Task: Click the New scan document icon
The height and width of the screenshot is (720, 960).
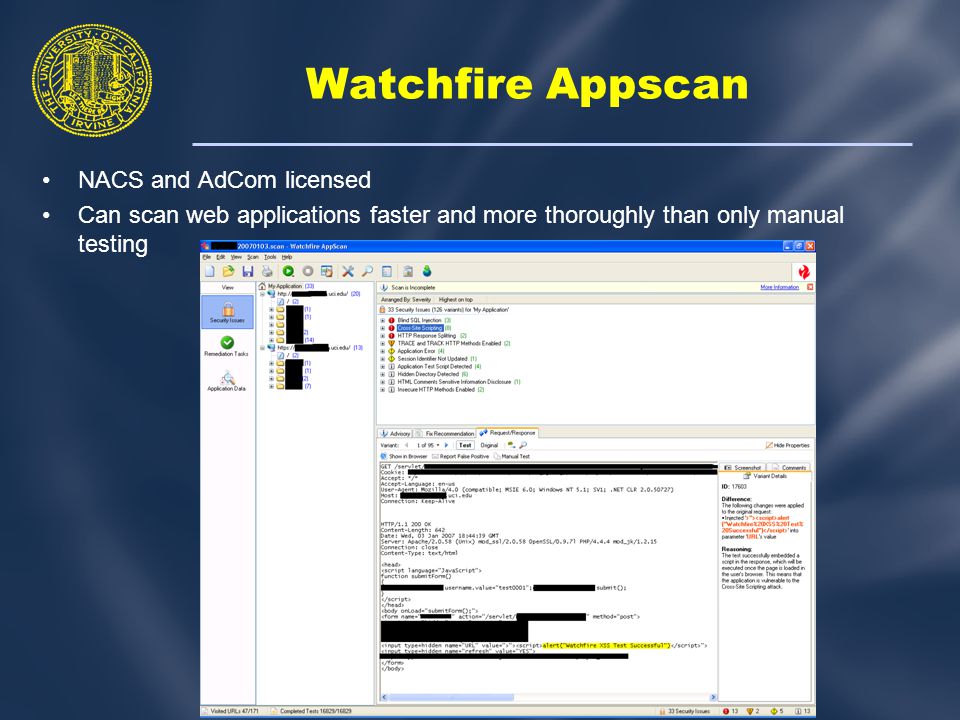Action: pos(210,271)
